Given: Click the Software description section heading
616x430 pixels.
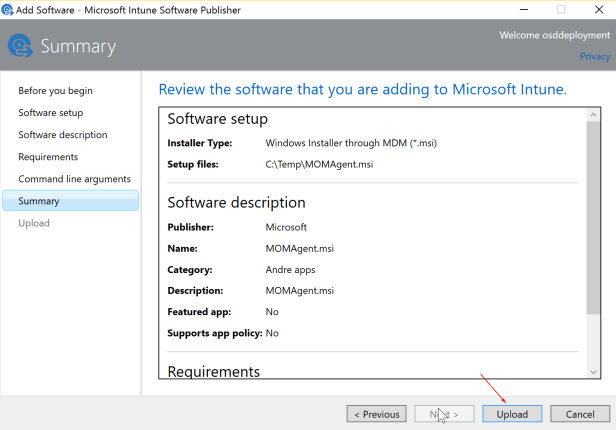Looking at the screenshot, I should pos(236,203).
